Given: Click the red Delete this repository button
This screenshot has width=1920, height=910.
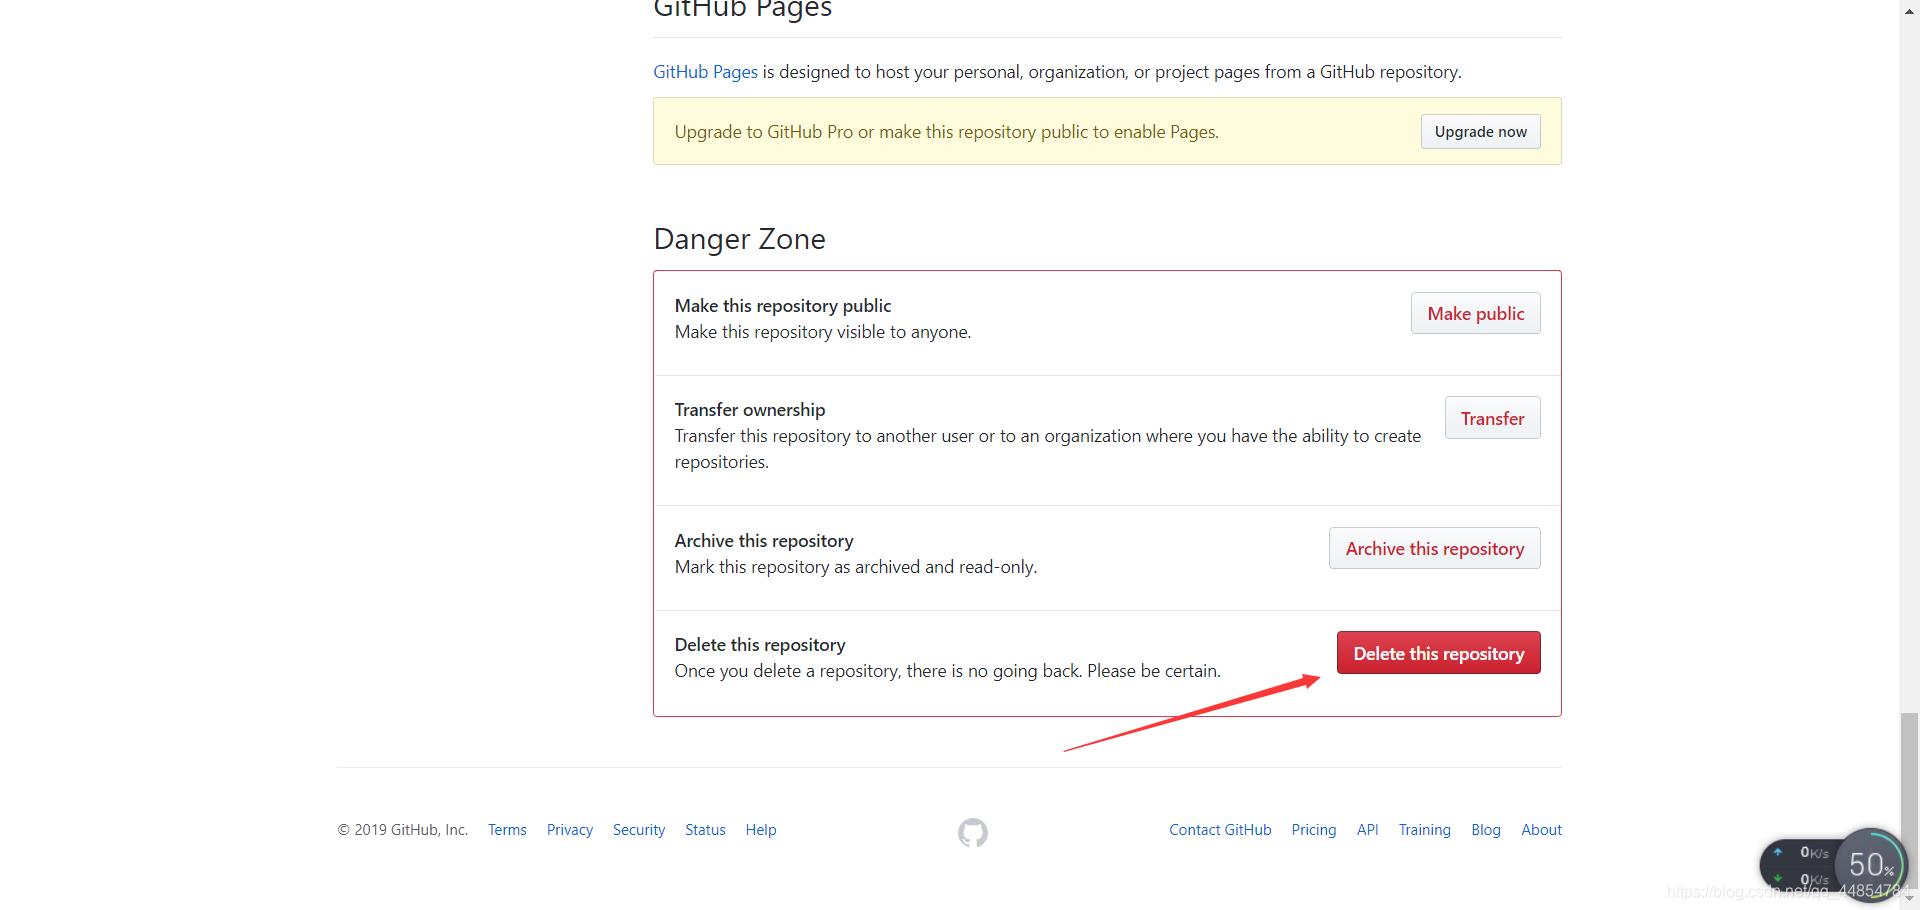Looking at the screenshot, I should (1438, 653).
